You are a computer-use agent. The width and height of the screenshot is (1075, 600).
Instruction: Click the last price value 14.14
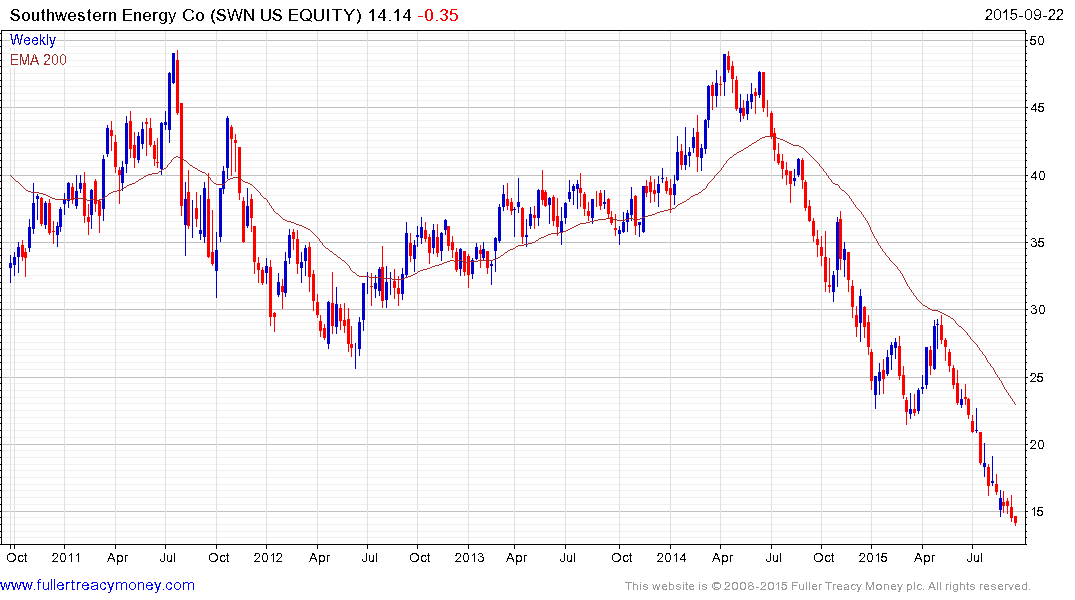point(389,15)
